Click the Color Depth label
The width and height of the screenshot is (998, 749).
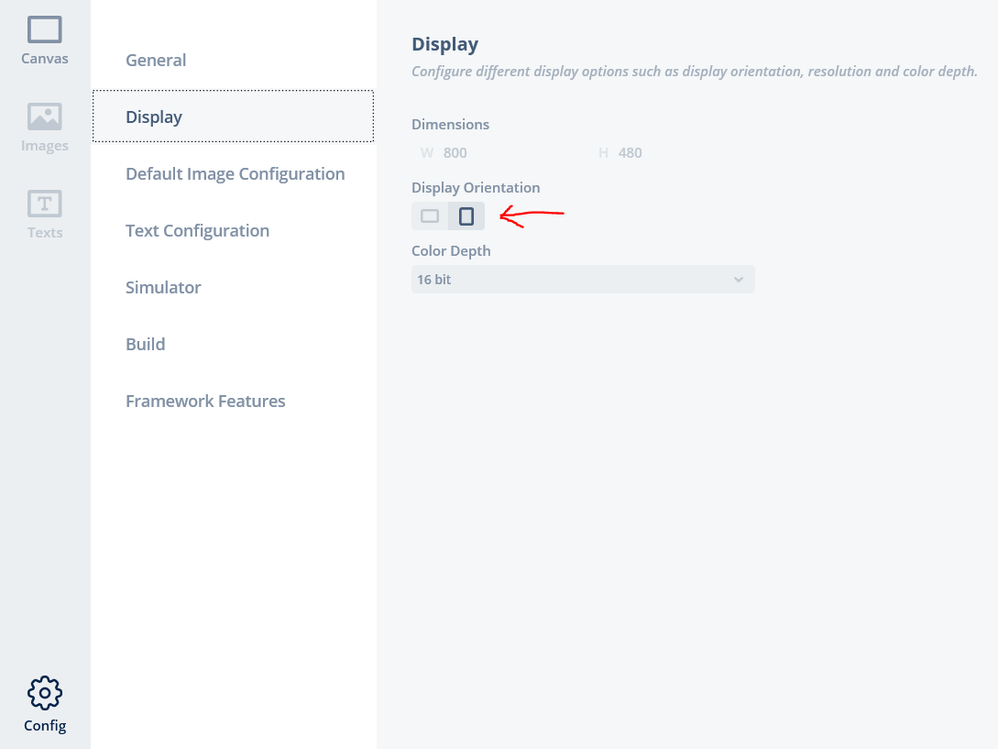point(451,251)
